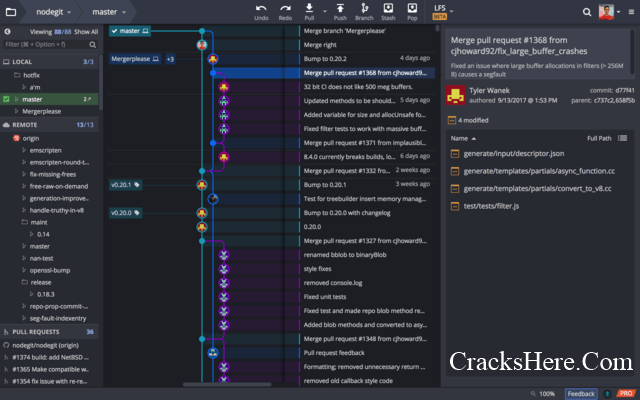640x400 pixels.
Task: Collapse left panel with back arrow icon
Action: (x=7, y=31)
